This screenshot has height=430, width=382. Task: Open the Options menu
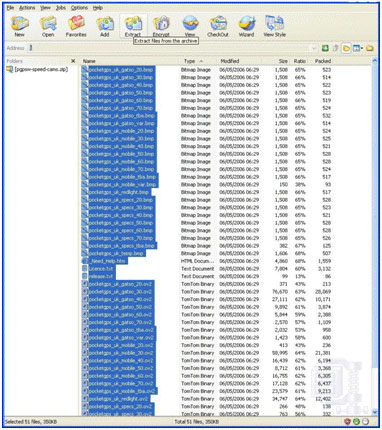point(79,8)
